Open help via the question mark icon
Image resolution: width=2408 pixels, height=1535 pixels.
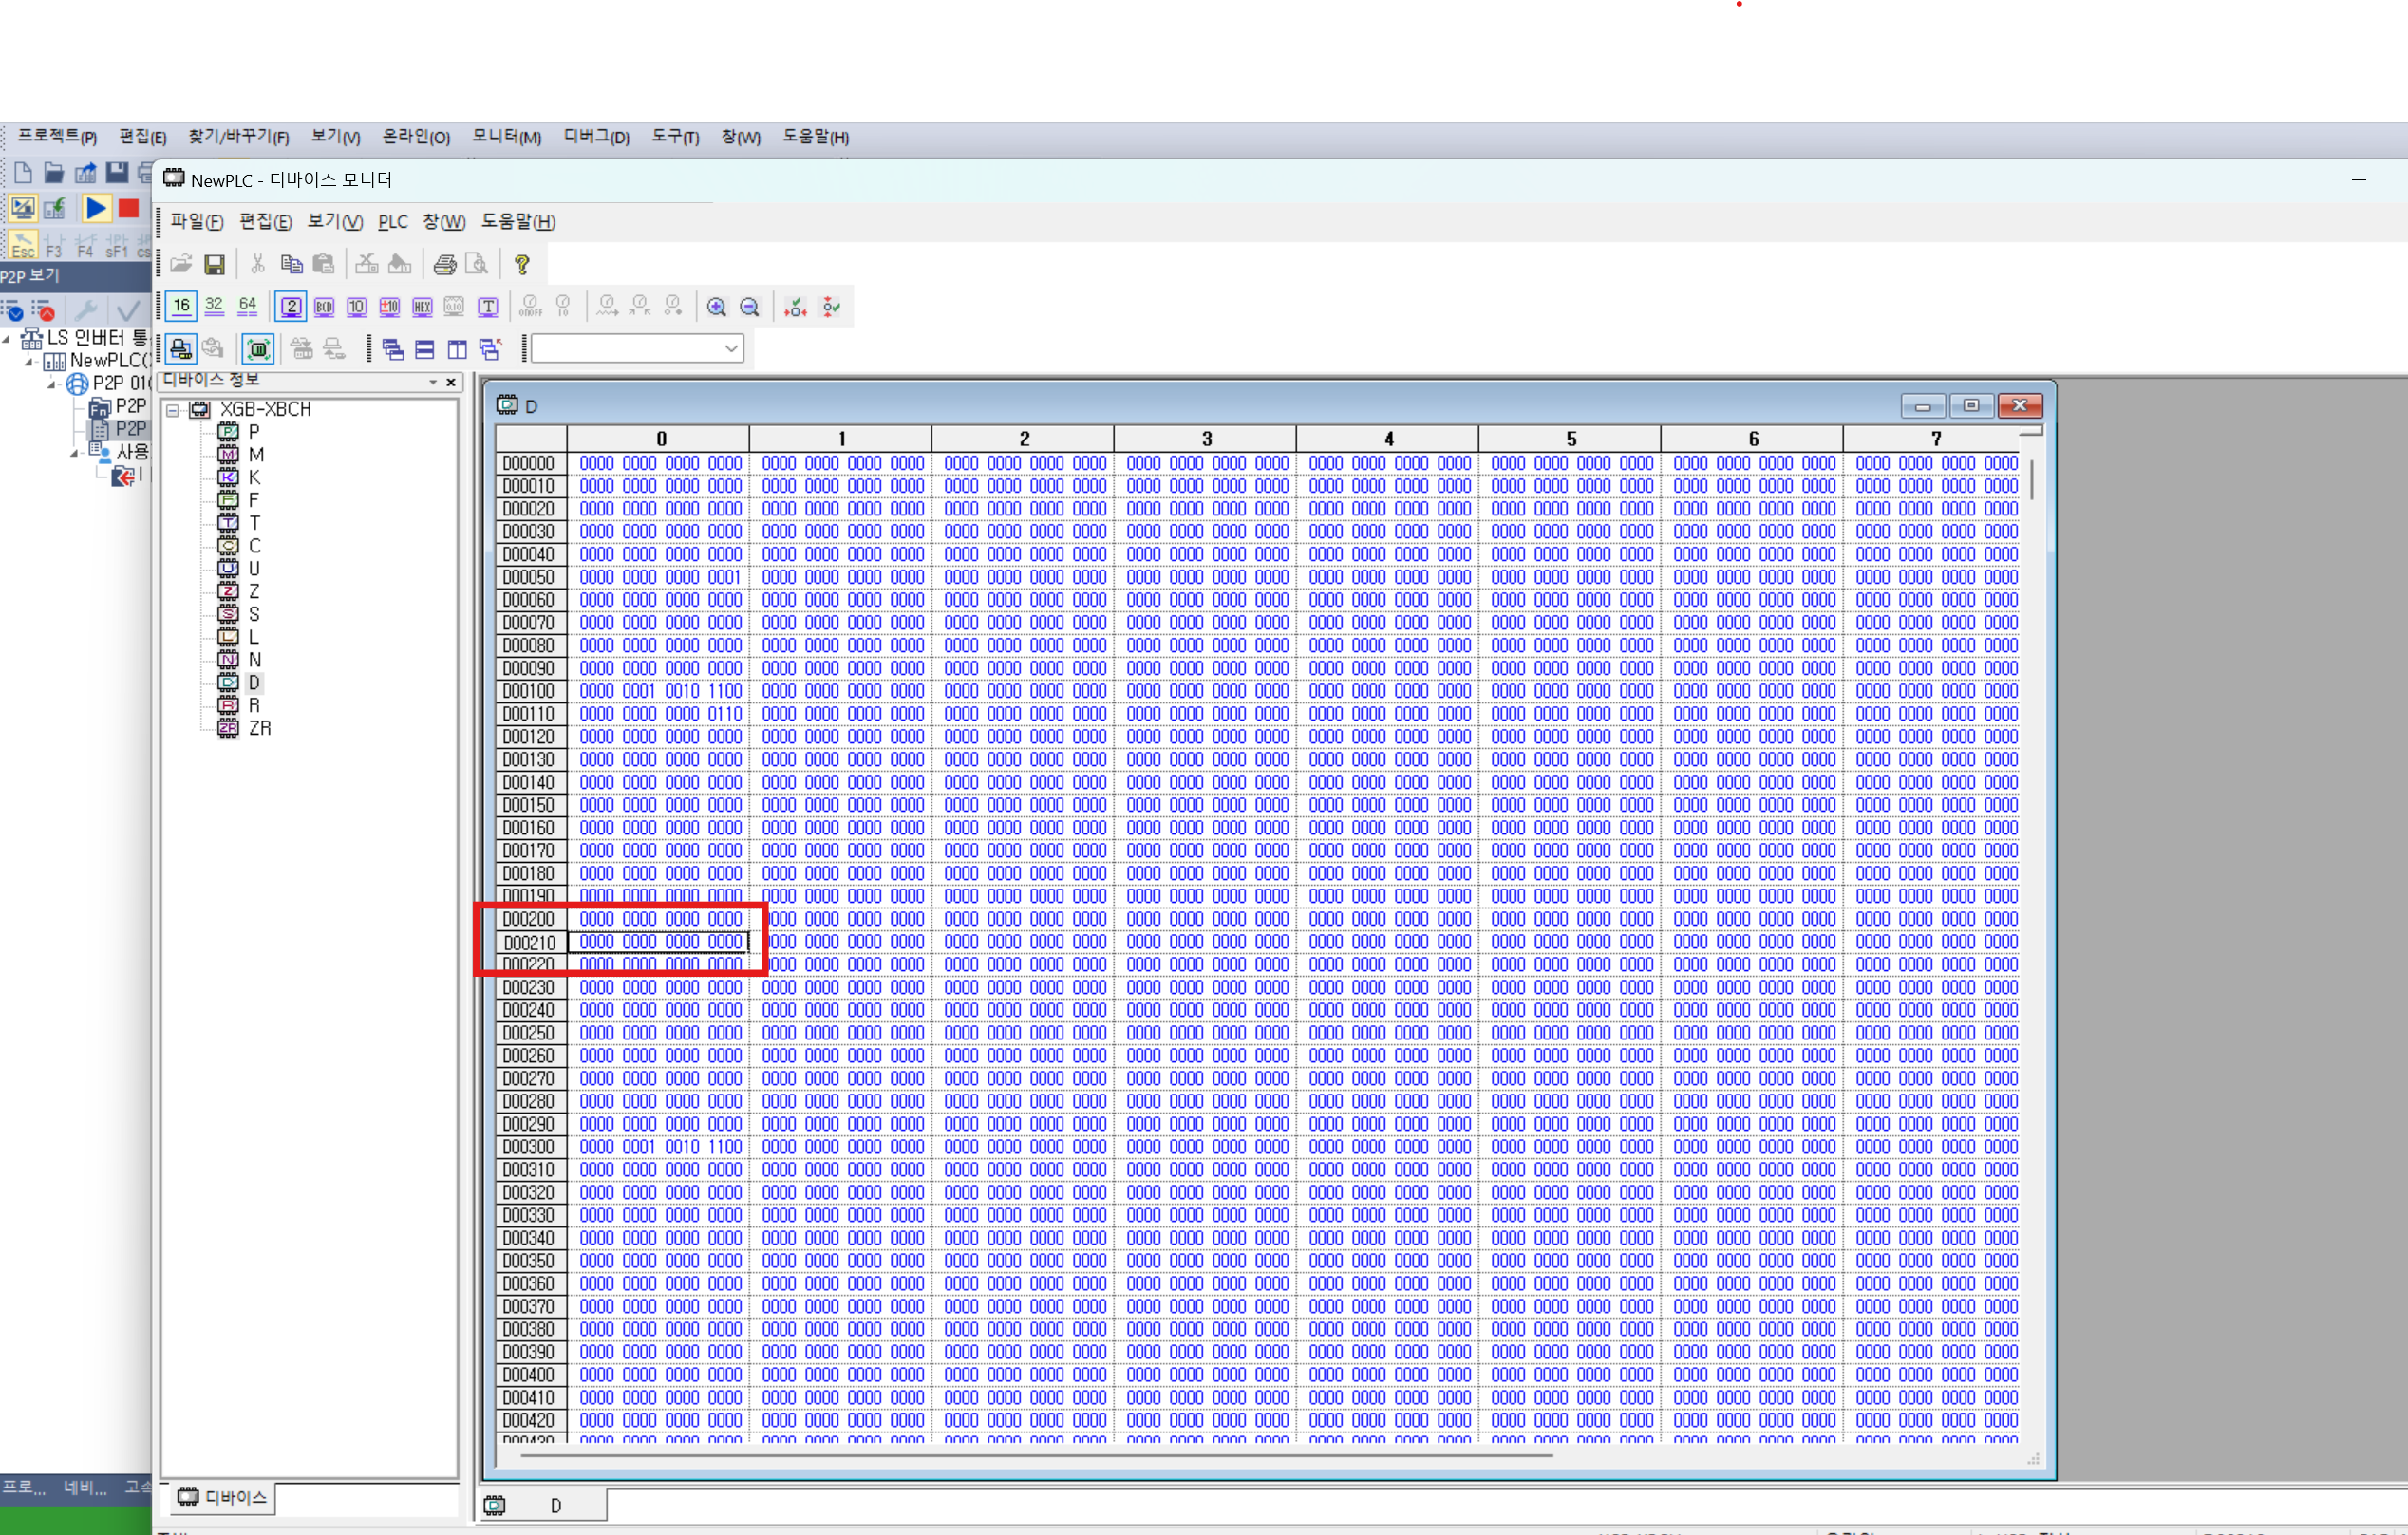520,263
